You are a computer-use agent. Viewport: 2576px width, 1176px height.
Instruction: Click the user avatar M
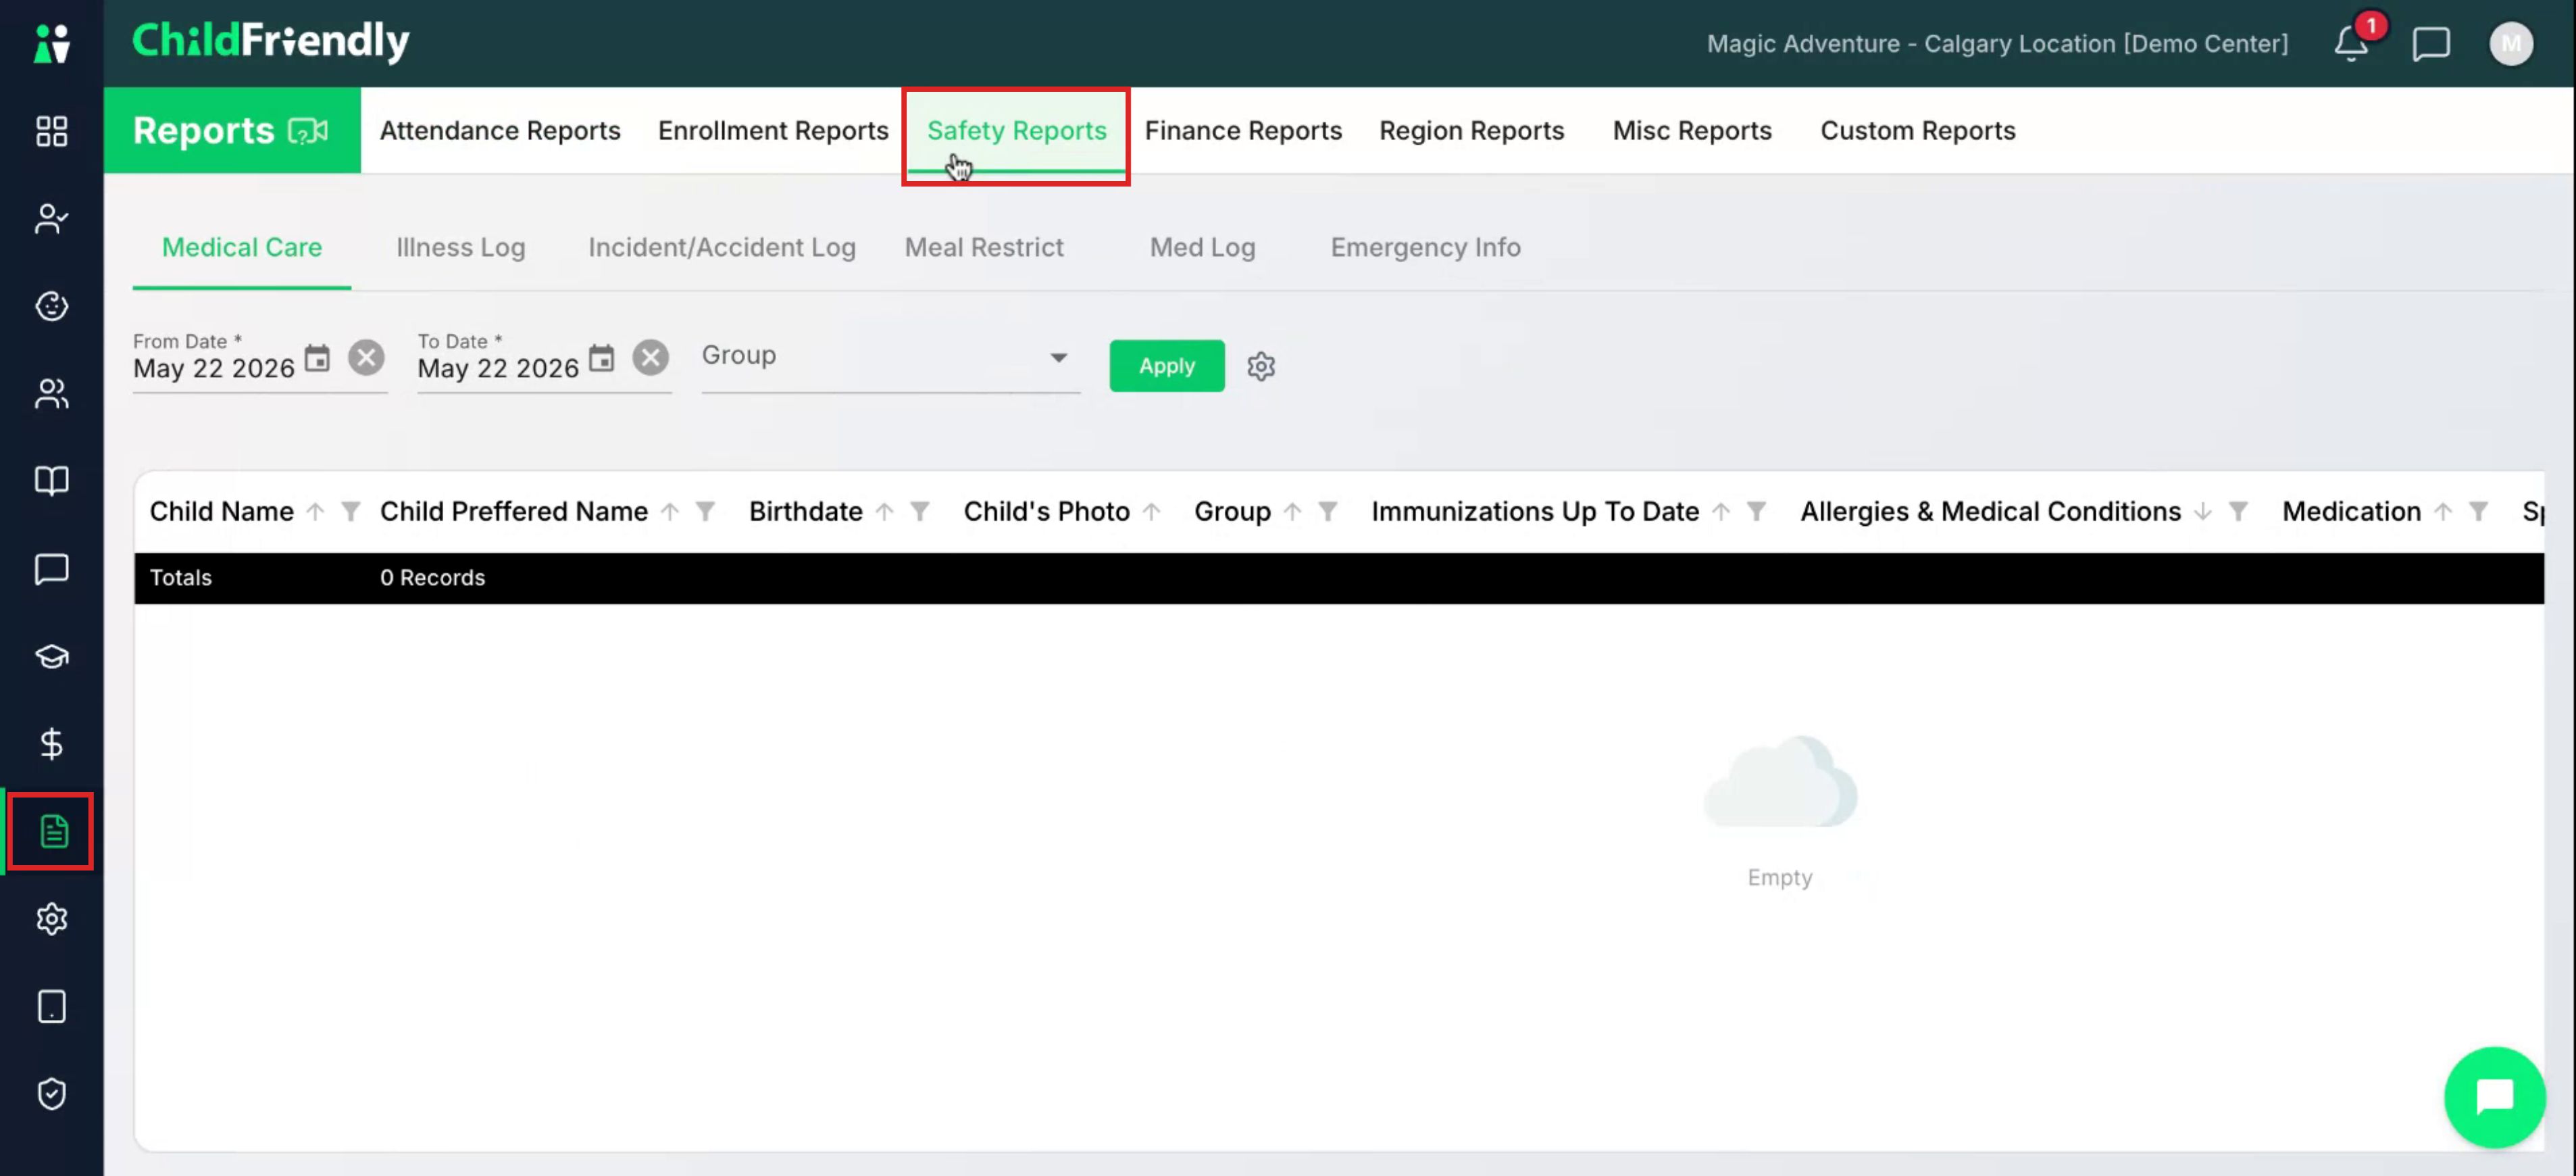coord(2510,44)
